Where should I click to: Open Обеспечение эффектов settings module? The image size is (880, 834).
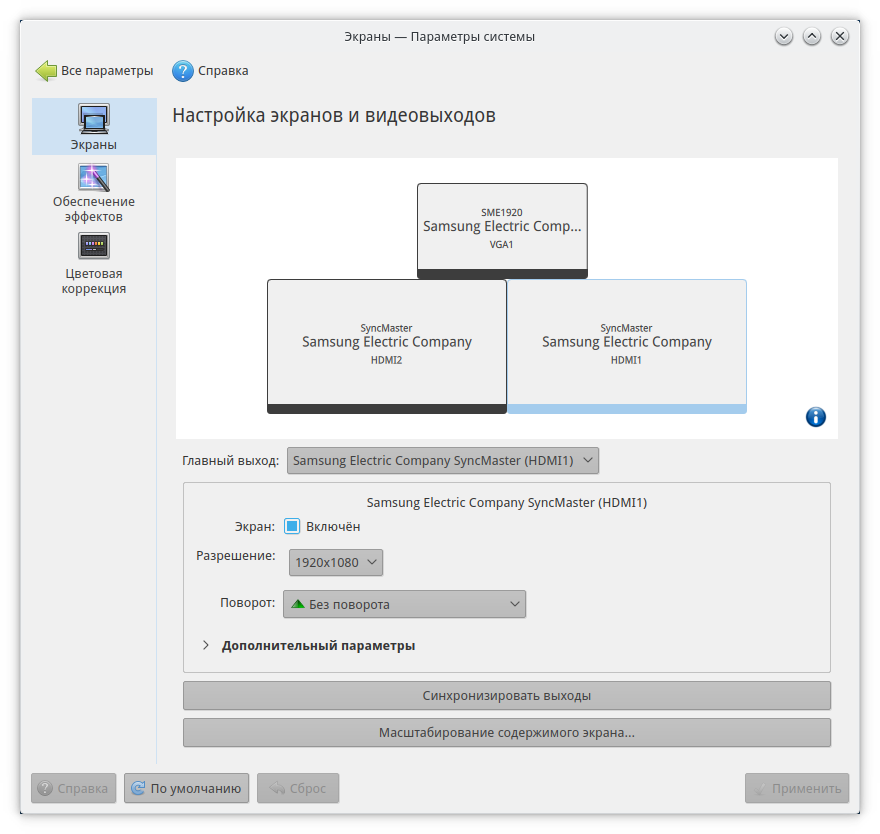click(x=94, y=194)
